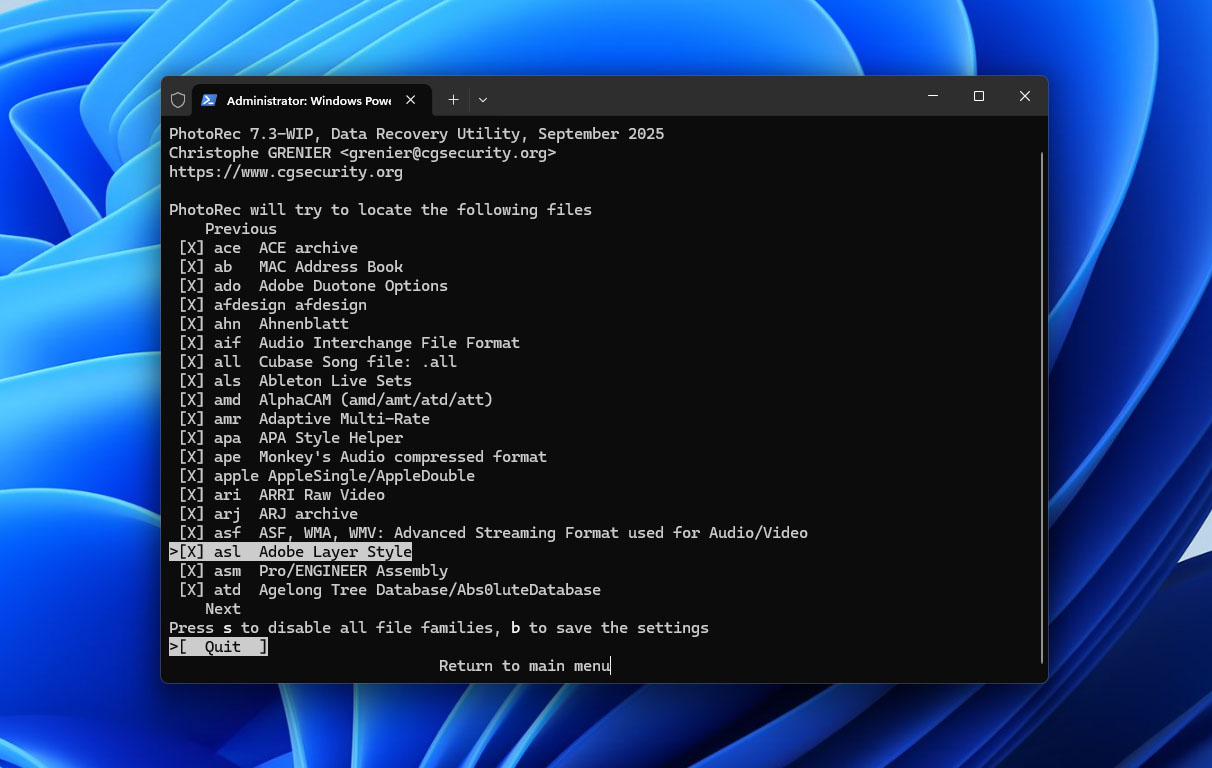Toggle the apa APA Style Helper checkbox
This screenshot has height=768, width=1212.
click(x=191, y=438)
